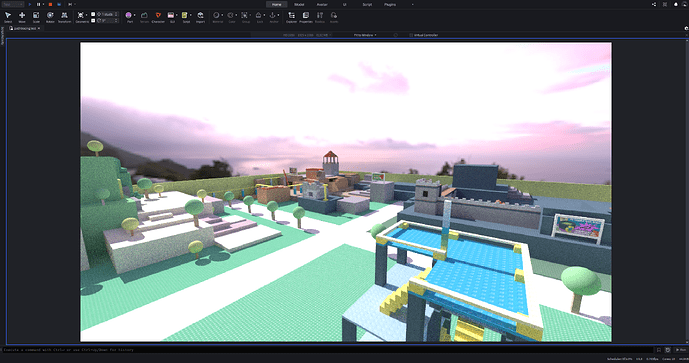
Task: Toggle client/server view icon
Action: [59, 4]
